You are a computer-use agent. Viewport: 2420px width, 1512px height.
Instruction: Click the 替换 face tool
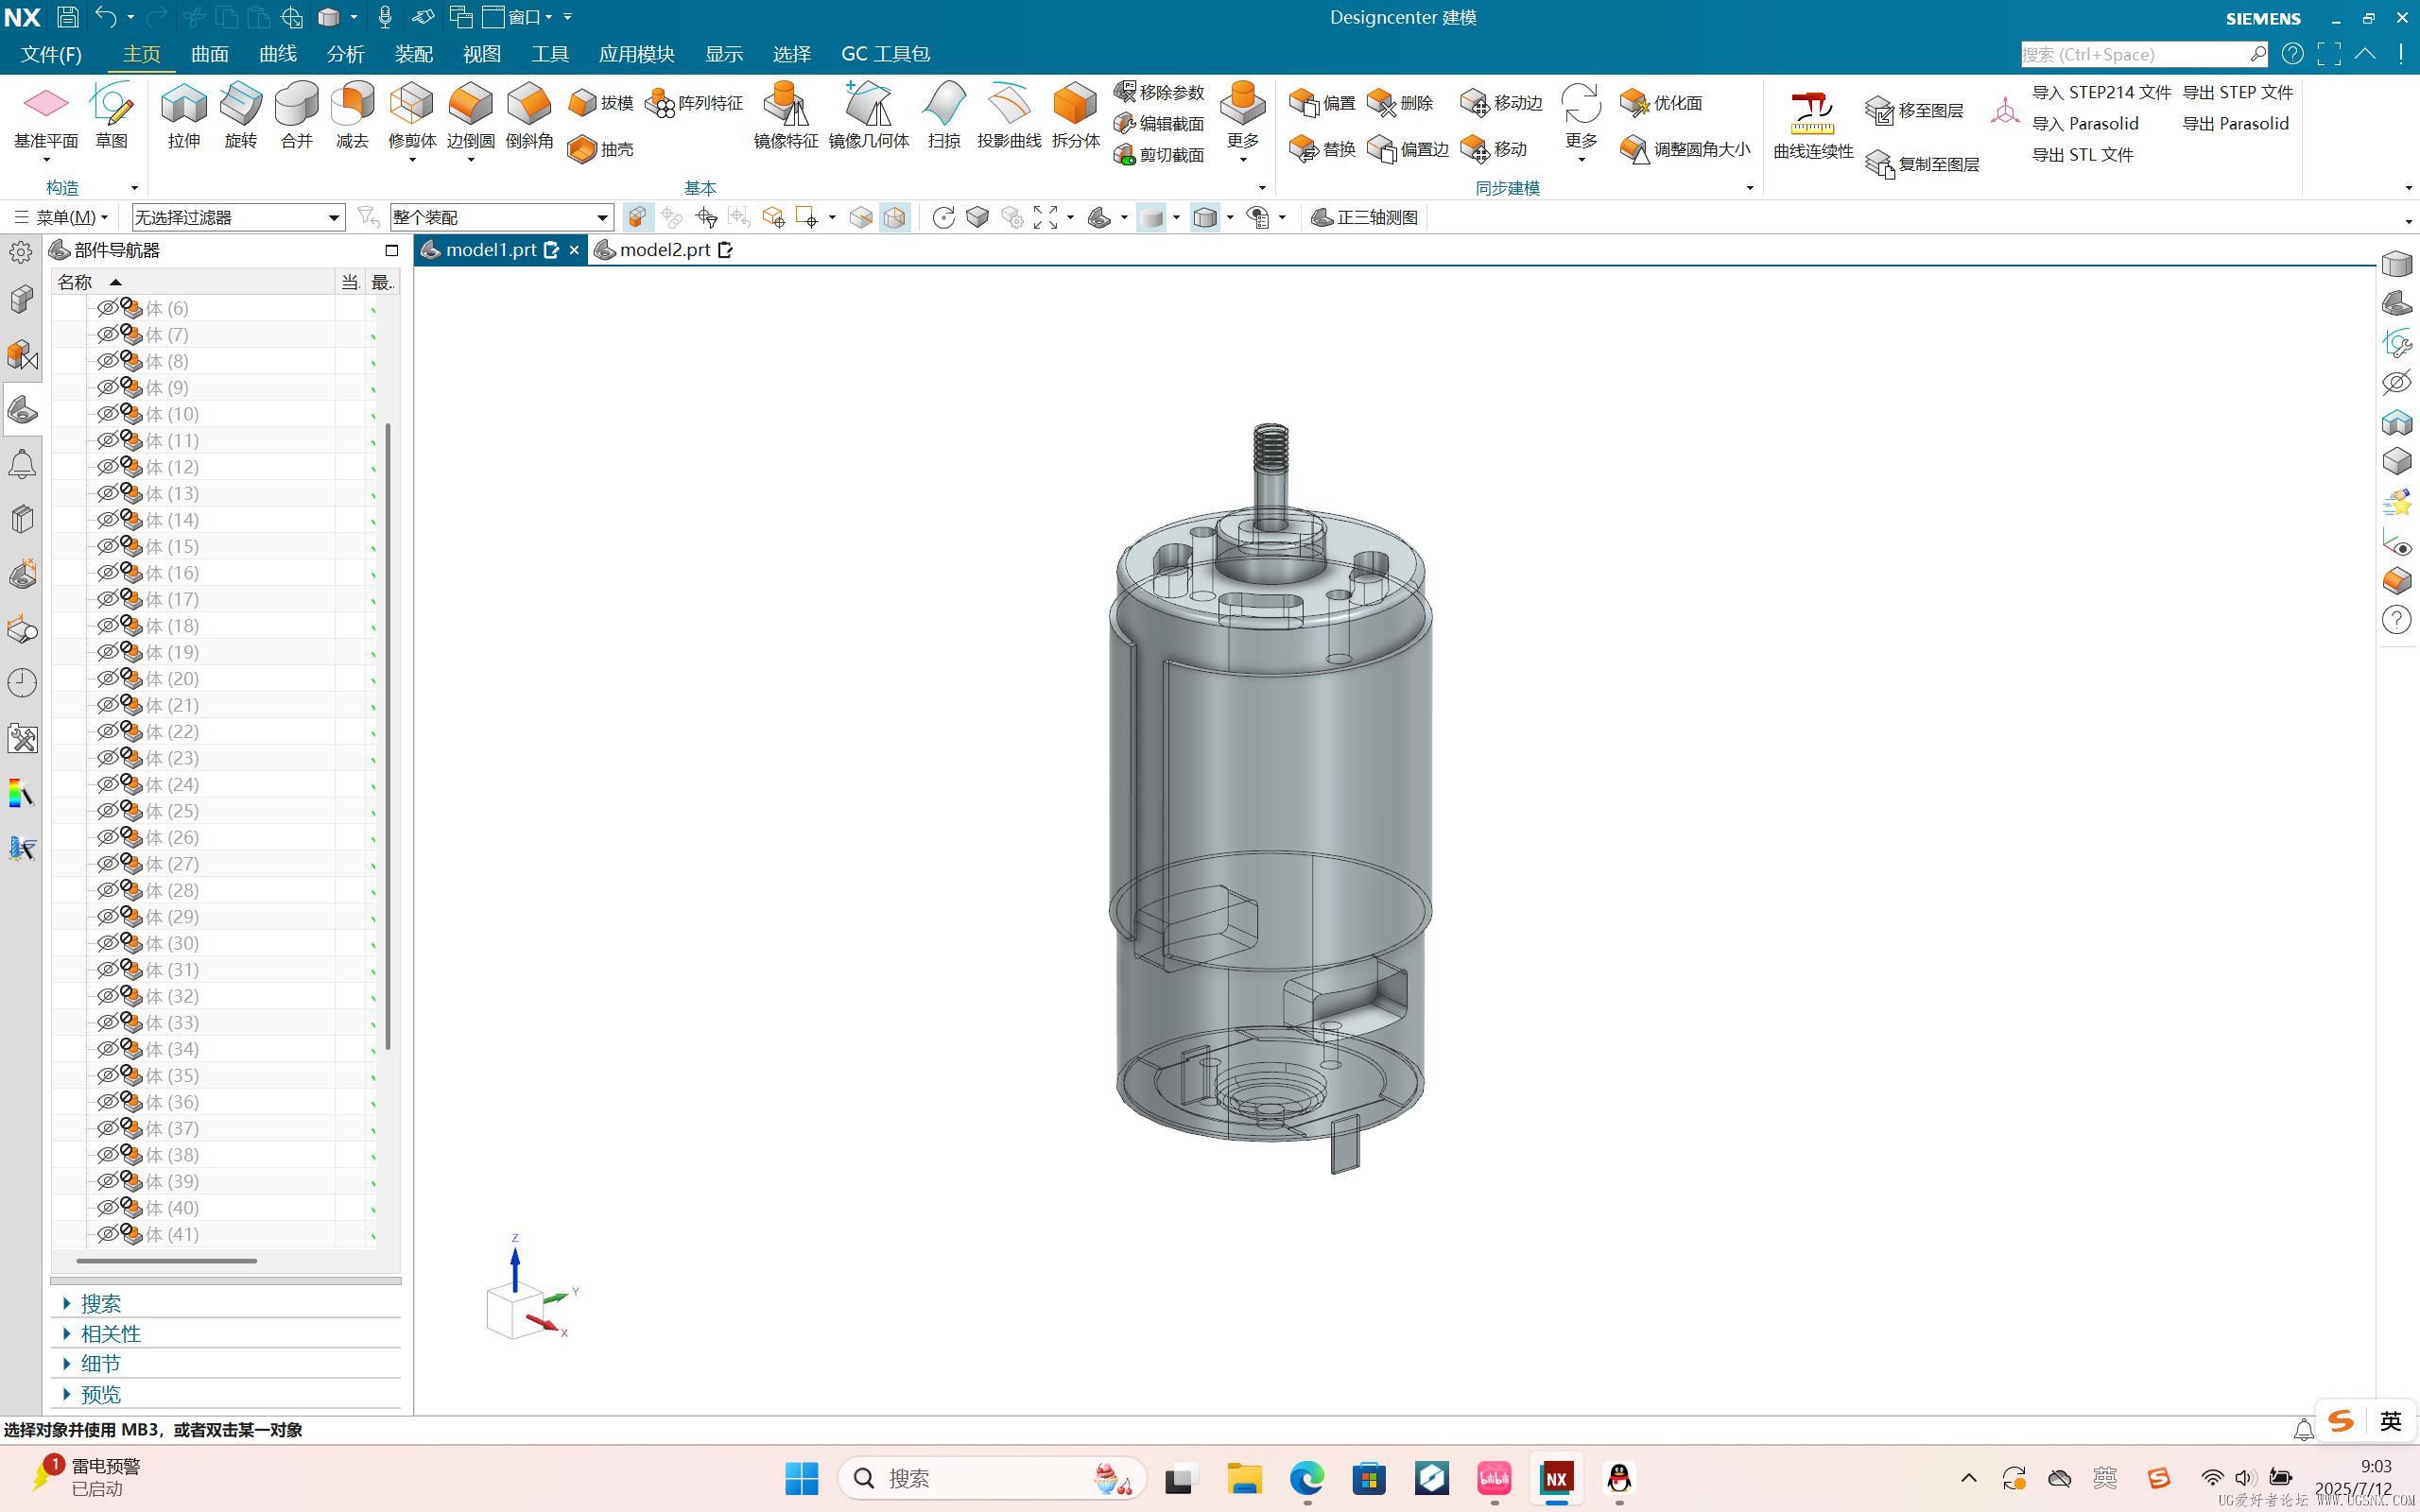coord(1322,149)
